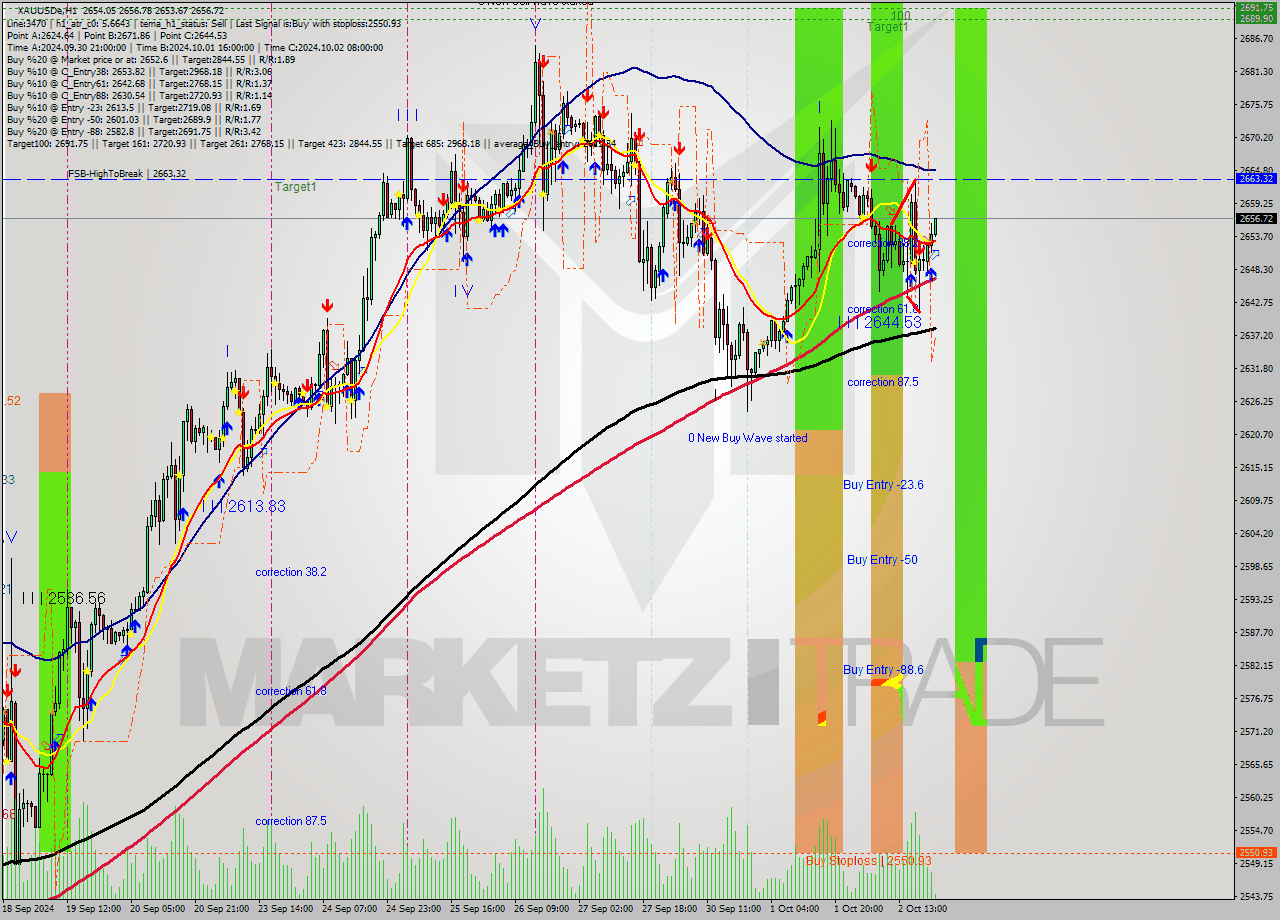Click the 2620.70 price axis value

coord(1256,435)
